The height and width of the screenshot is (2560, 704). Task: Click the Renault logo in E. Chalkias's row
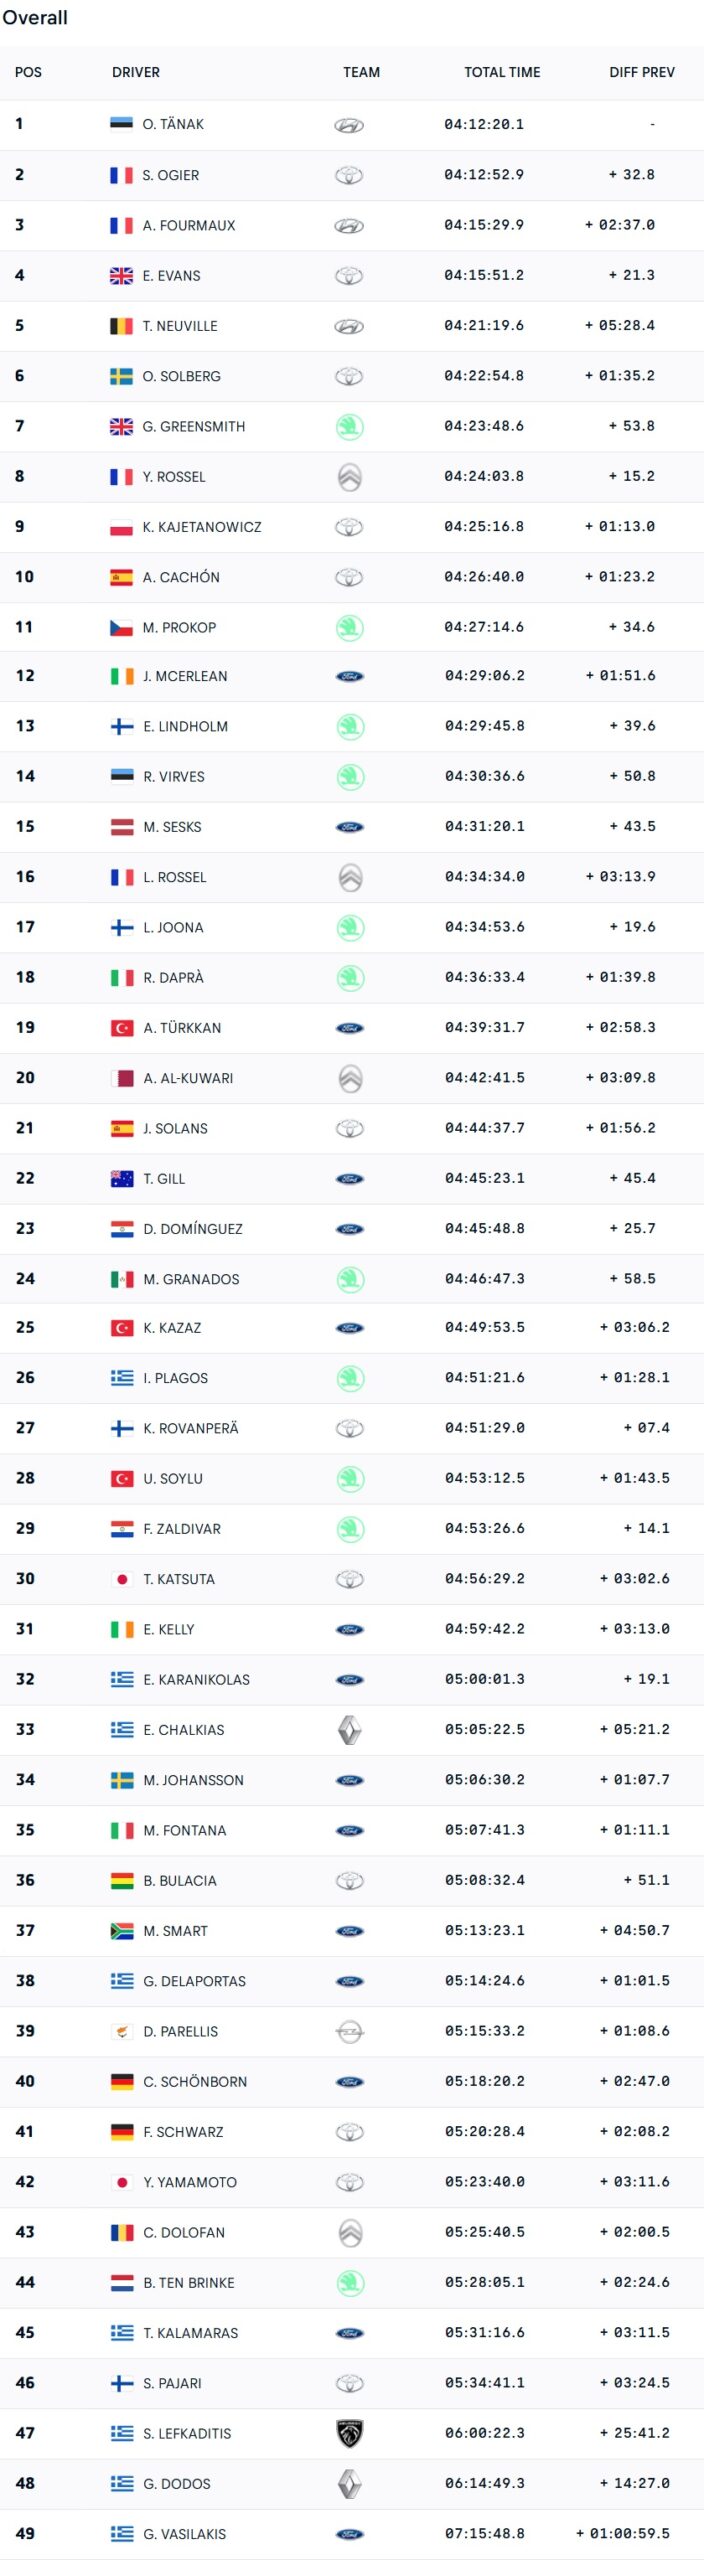[349, 1730]
